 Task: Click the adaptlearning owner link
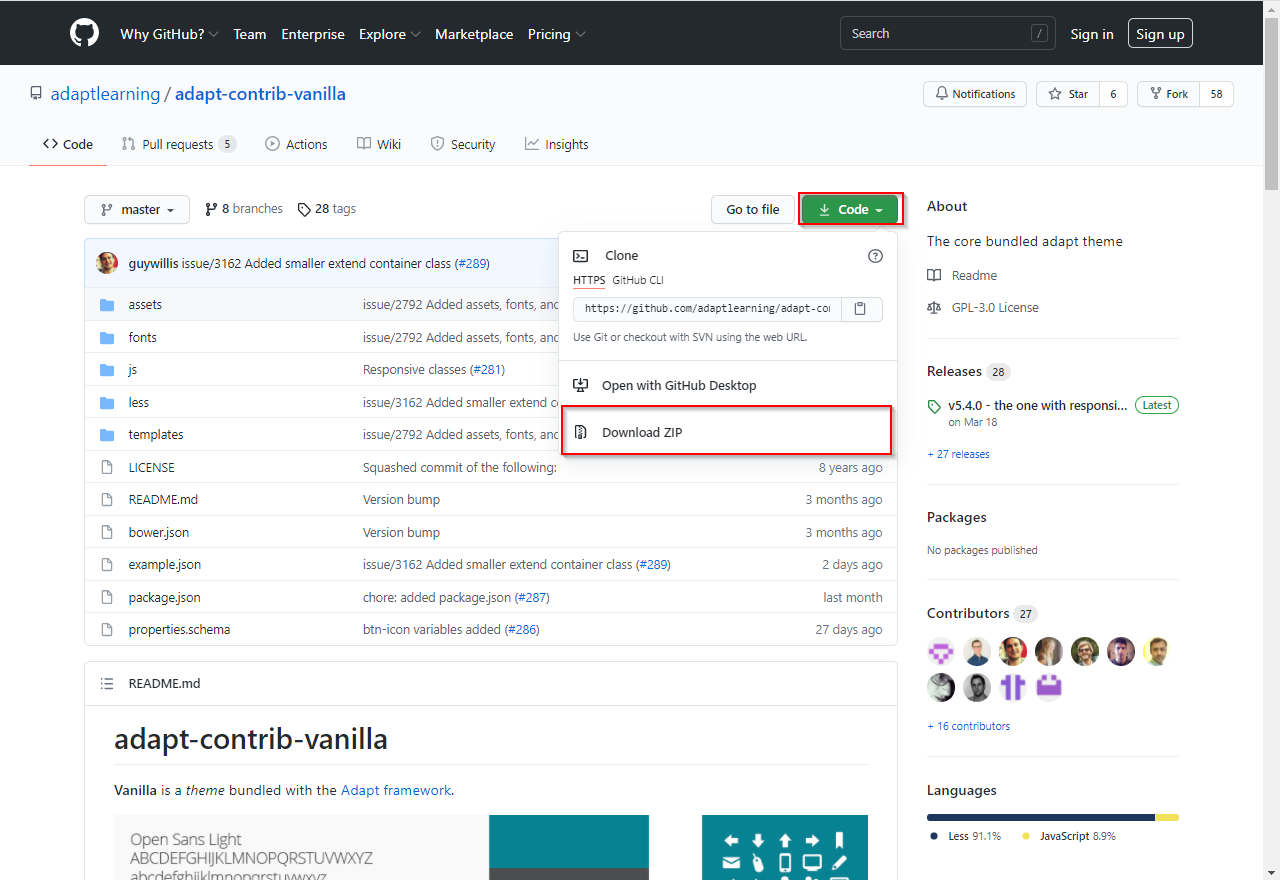pos(106,94)
